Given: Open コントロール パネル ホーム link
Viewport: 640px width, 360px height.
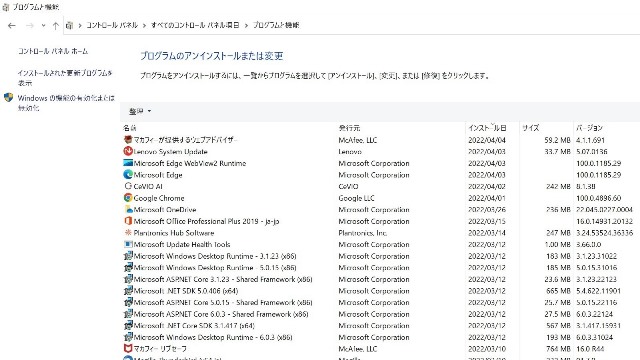Looking at the screenshot, I should pyautogui.click(x=53, y=51).
